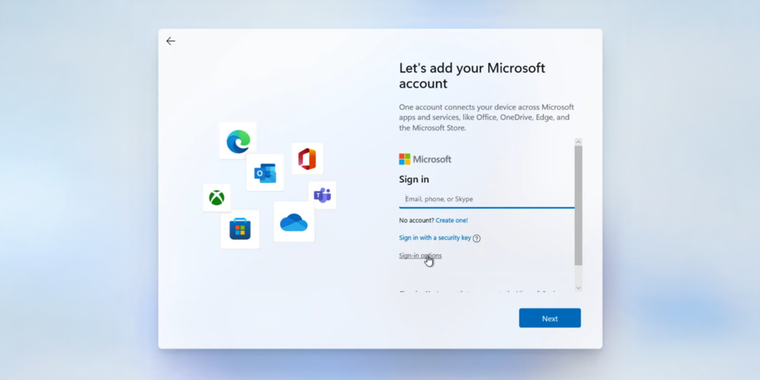
Task: Open Sign-in options link
Action: click(420, 255)
